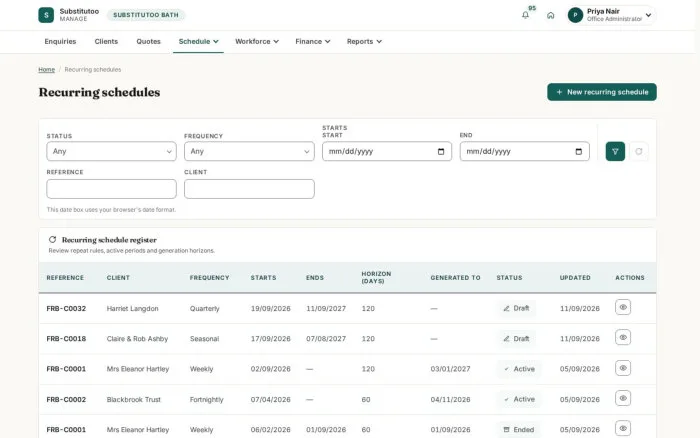
Task: View the Ended Mrs Eleanor Hartley schedule
Action: tap(623, 428)
